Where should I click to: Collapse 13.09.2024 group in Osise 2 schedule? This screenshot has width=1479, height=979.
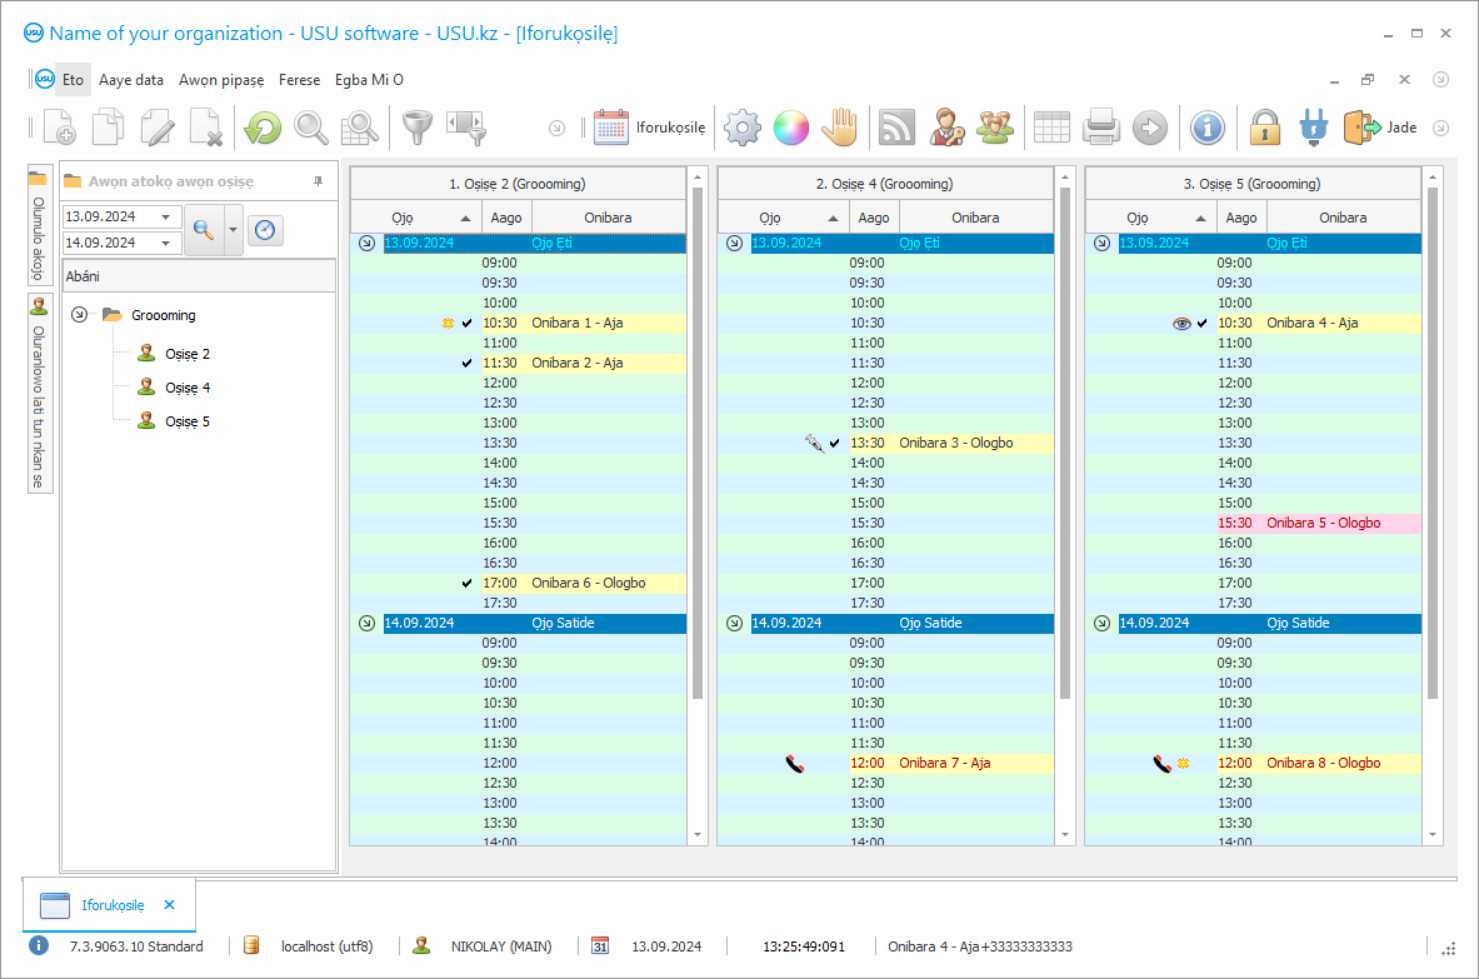367,243
